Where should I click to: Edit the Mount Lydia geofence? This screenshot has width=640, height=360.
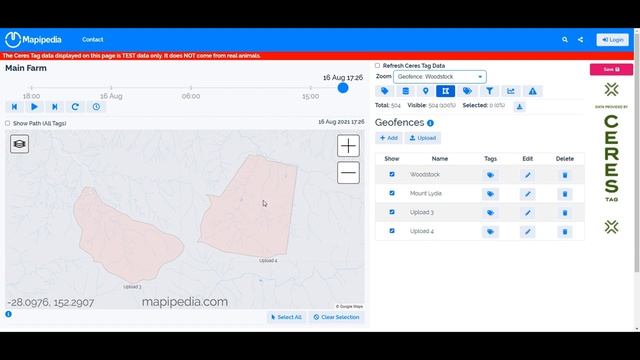pyautogui.click(x=527, y=194)
